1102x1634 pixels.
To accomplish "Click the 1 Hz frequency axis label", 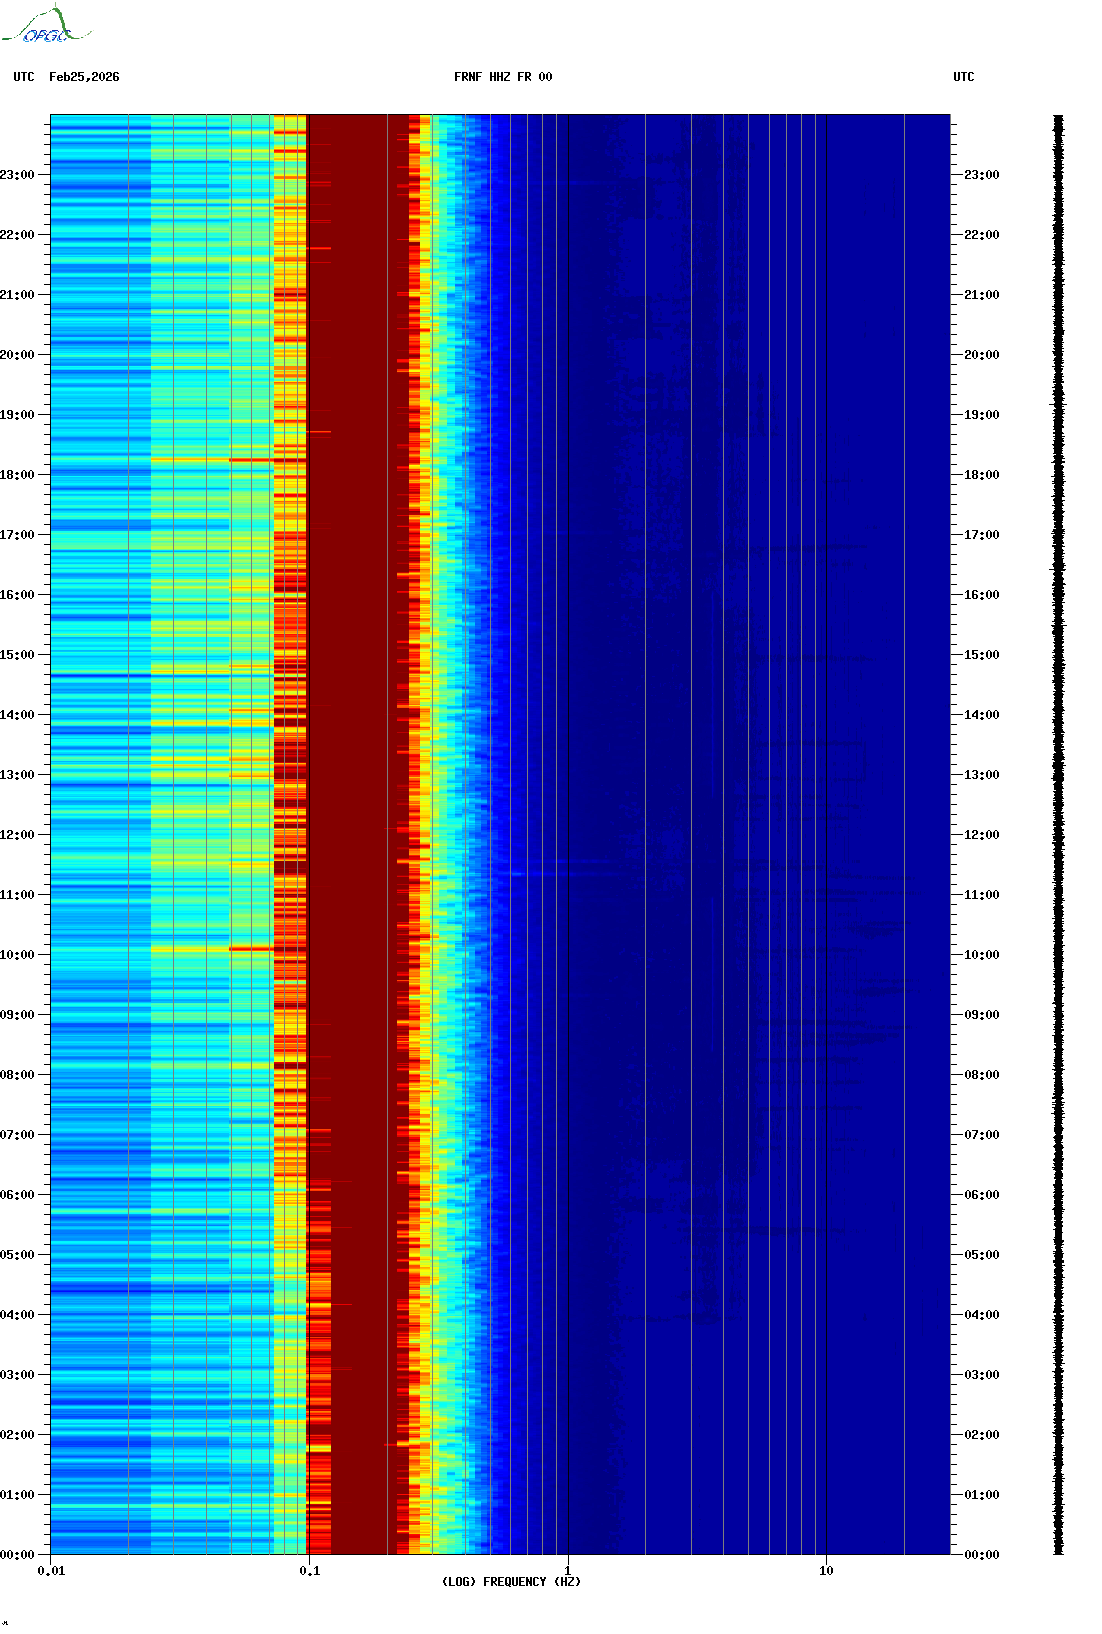I will point(568,1571).
